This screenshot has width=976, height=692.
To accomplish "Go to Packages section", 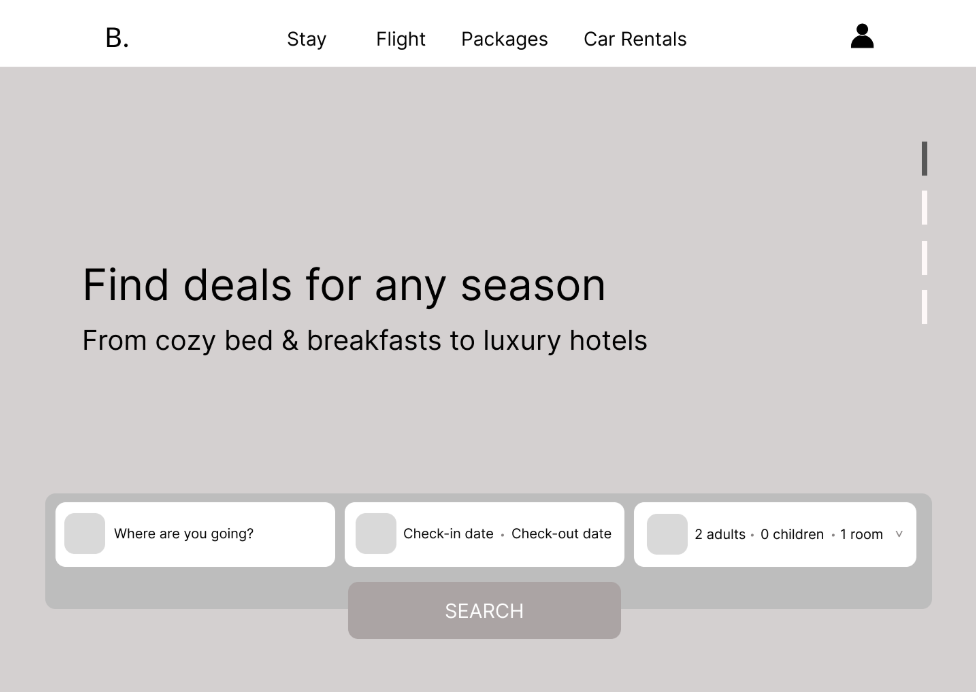I will 505,39.
